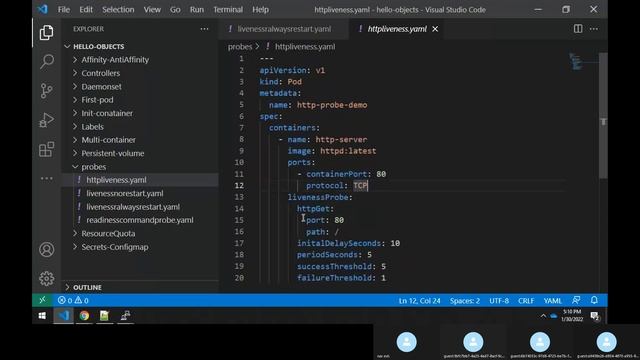Open Explorer panel more actions ellipsis

(204, 29)
